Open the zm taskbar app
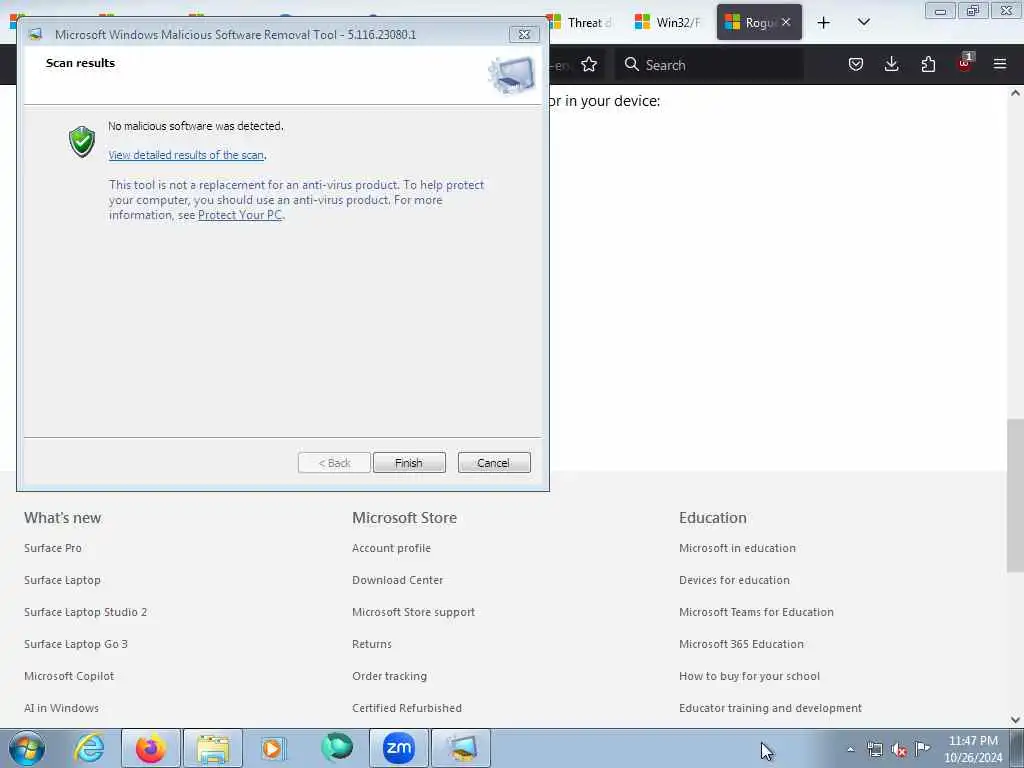 pyautogui.click(x=398, y=748)
